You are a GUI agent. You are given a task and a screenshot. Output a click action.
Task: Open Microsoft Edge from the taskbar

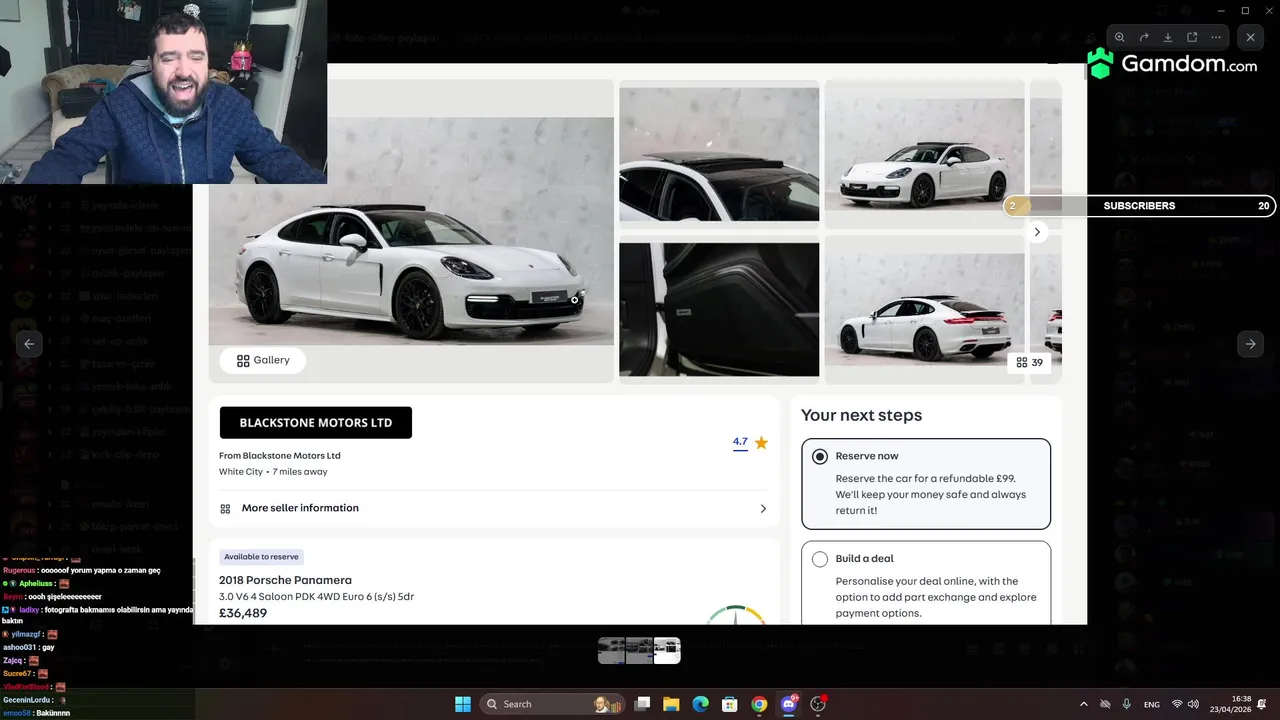pyautogui.click(x=701, y=704)
